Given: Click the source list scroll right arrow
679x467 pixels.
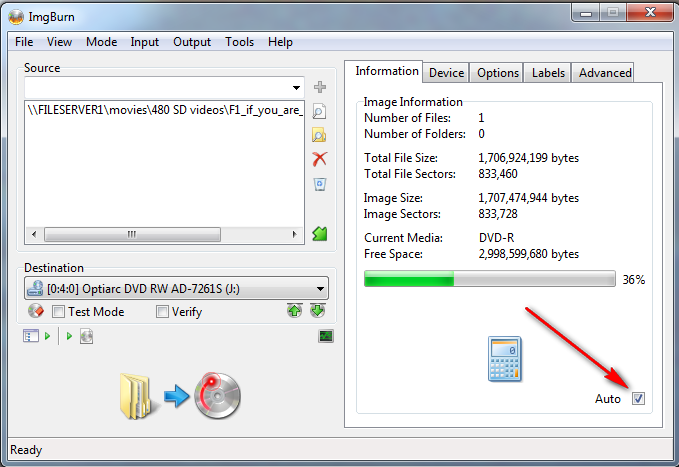Looking at the screenshot, I should [294, 234].
